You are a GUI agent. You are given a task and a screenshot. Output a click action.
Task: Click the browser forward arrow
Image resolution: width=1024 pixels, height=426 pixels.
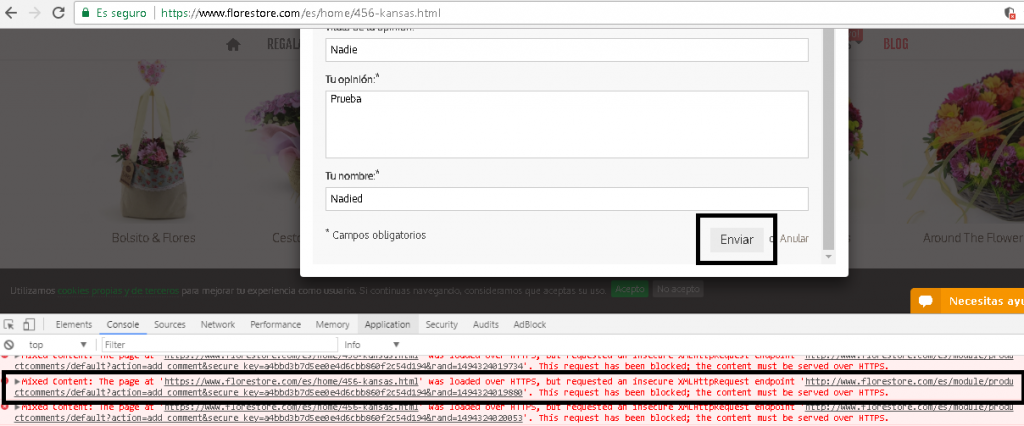coord(35,12)
